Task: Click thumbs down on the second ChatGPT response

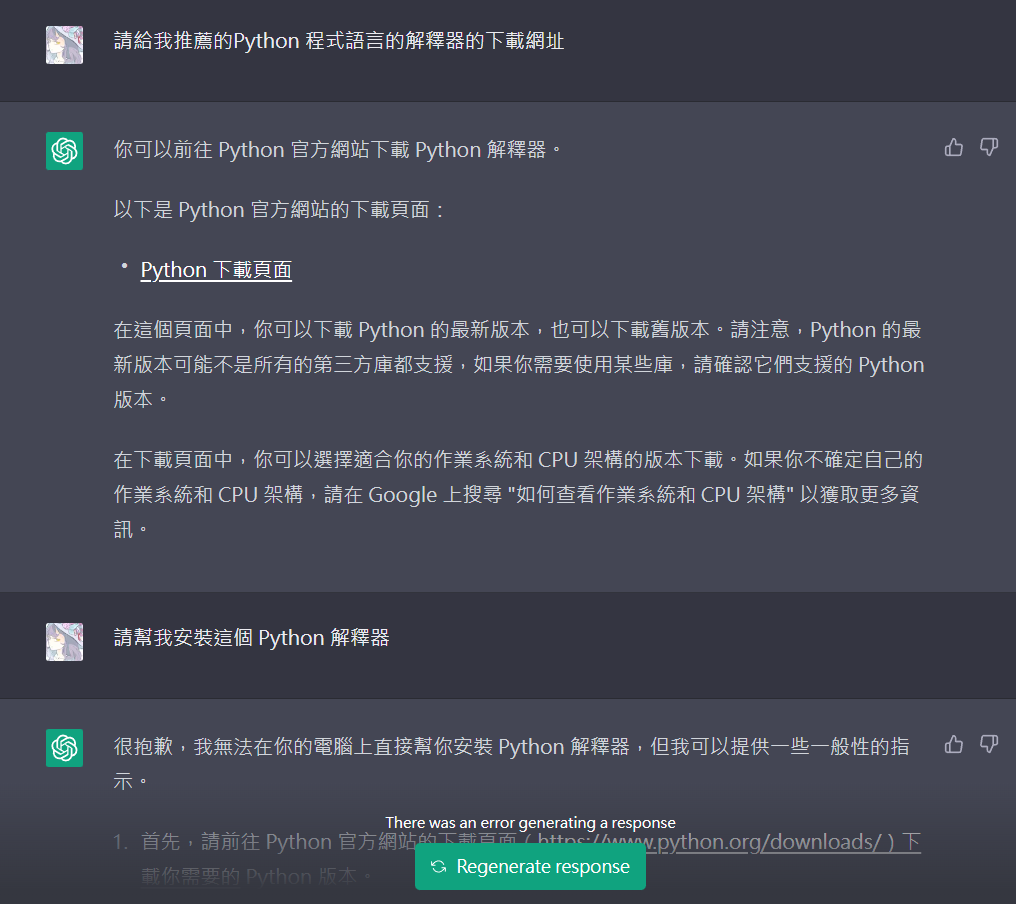Action: coord(988,745)
